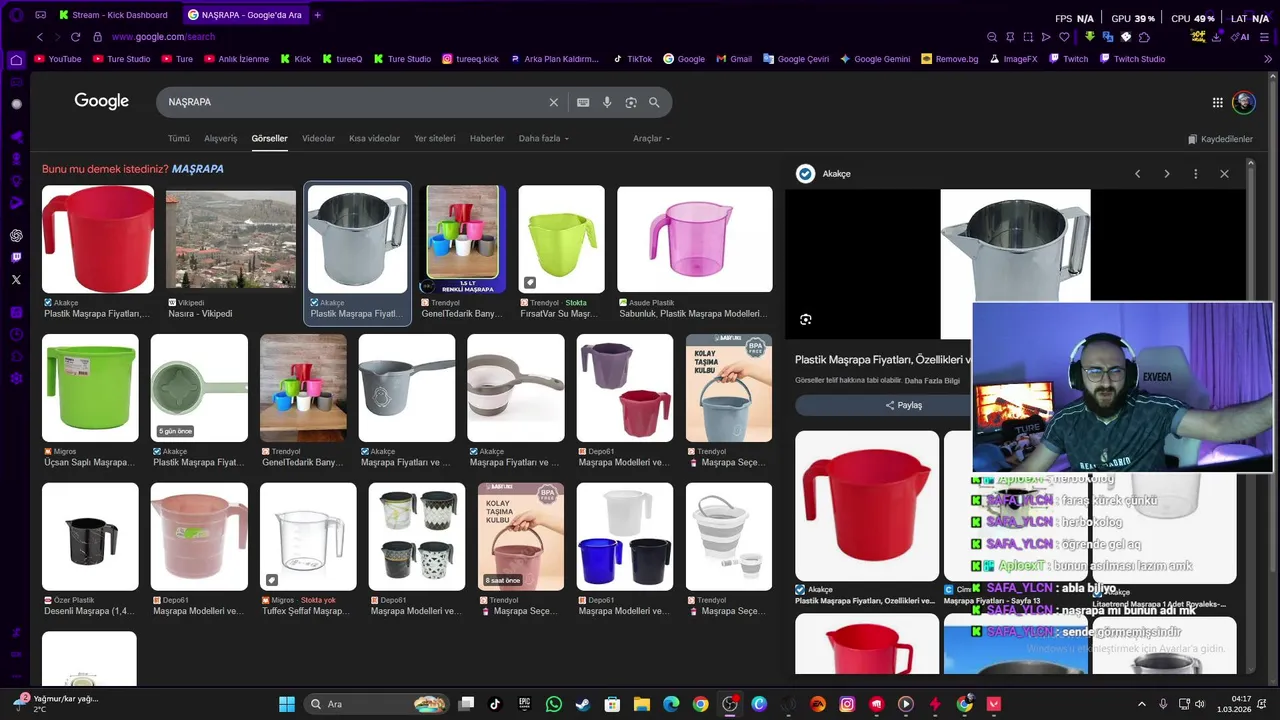Viewport: 1280px width, 720px height.
Task: Open the Remove.bg bookmark
Action: tap(950, 59)
